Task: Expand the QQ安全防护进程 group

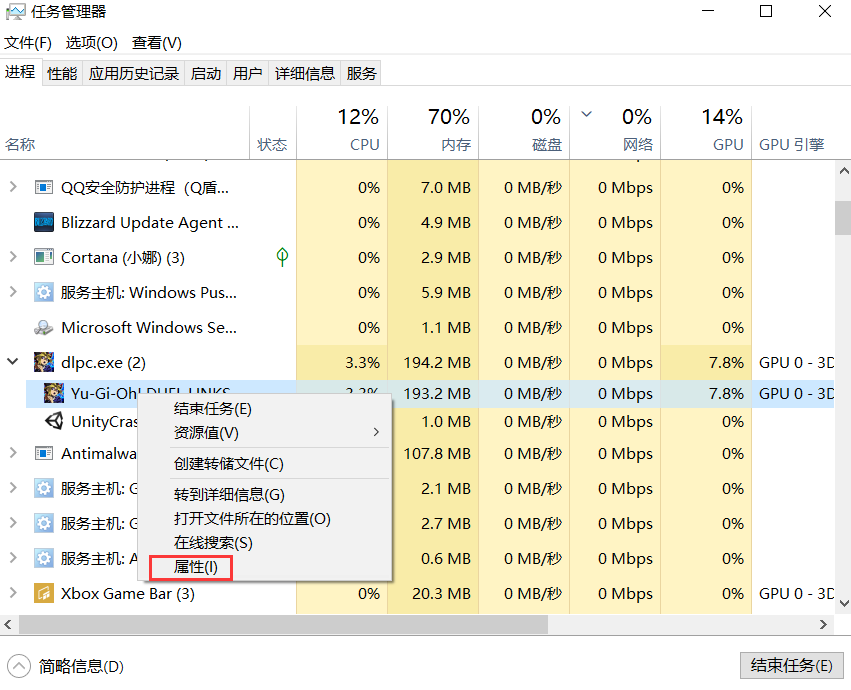Action: 13,187
